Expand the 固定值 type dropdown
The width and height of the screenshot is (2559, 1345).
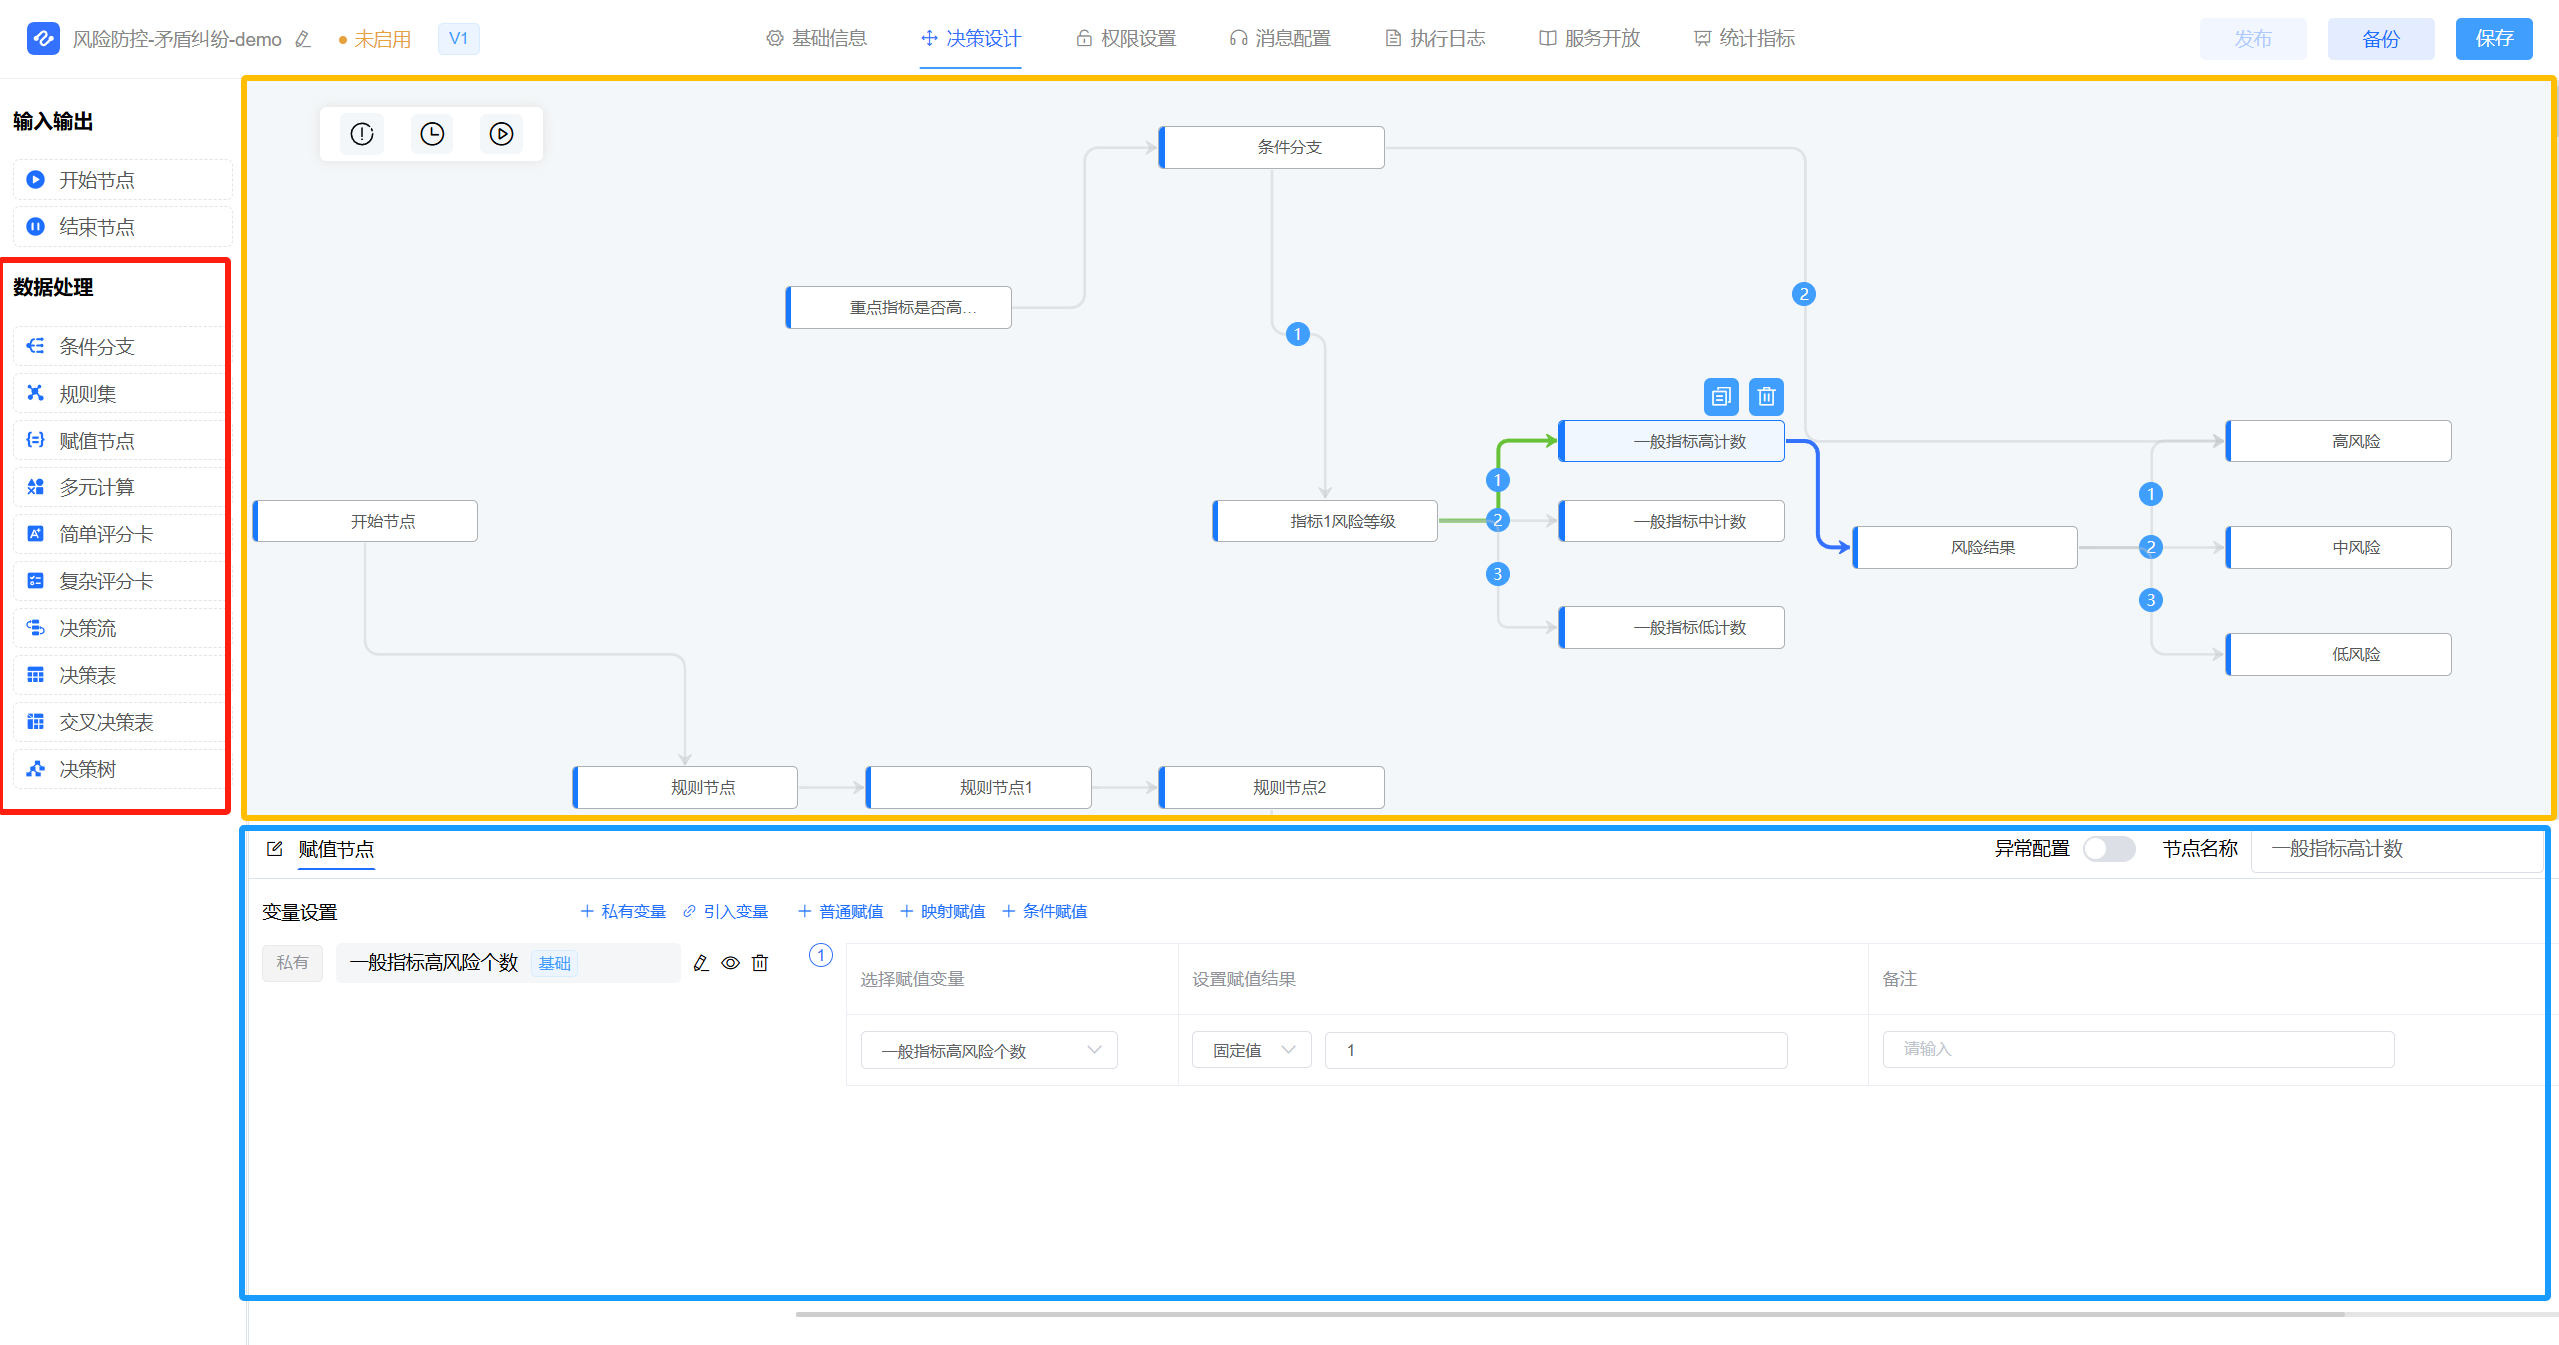click(x=1251, y=1050)
